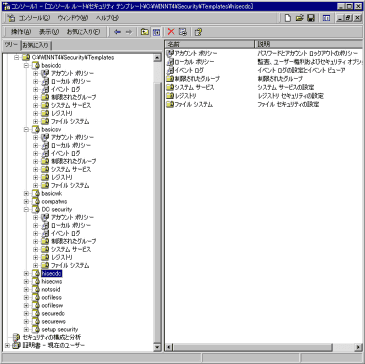The width and height of the screenshot is (365, 364).
Task: Click the basicdc template icon in the tree
Action: coord(36,65)
